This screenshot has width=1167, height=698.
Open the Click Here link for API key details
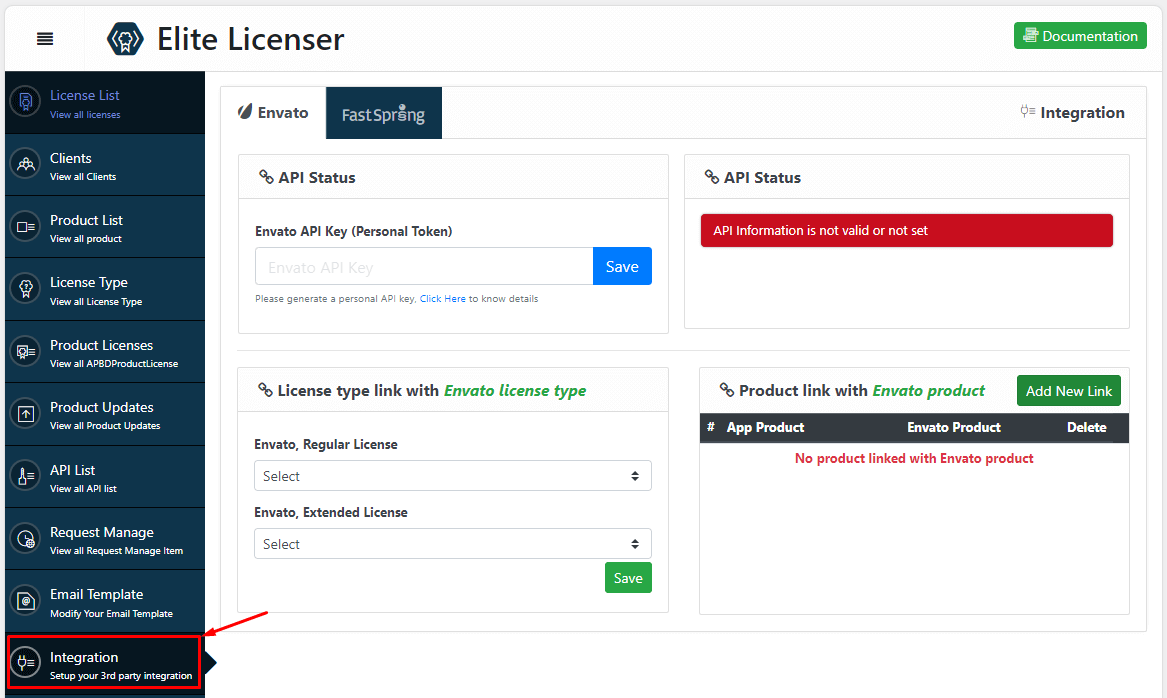(x=443, y=298)
